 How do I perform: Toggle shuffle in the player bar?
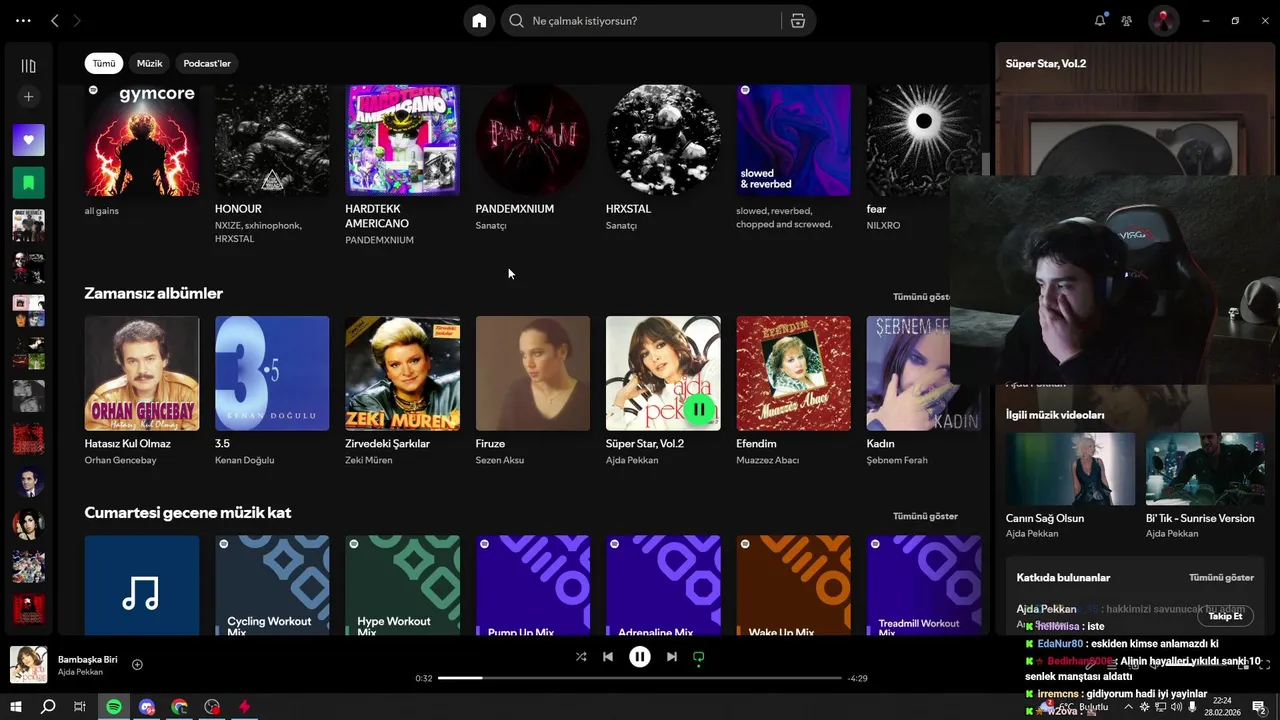pyautogui.click(x=581, y=657)
